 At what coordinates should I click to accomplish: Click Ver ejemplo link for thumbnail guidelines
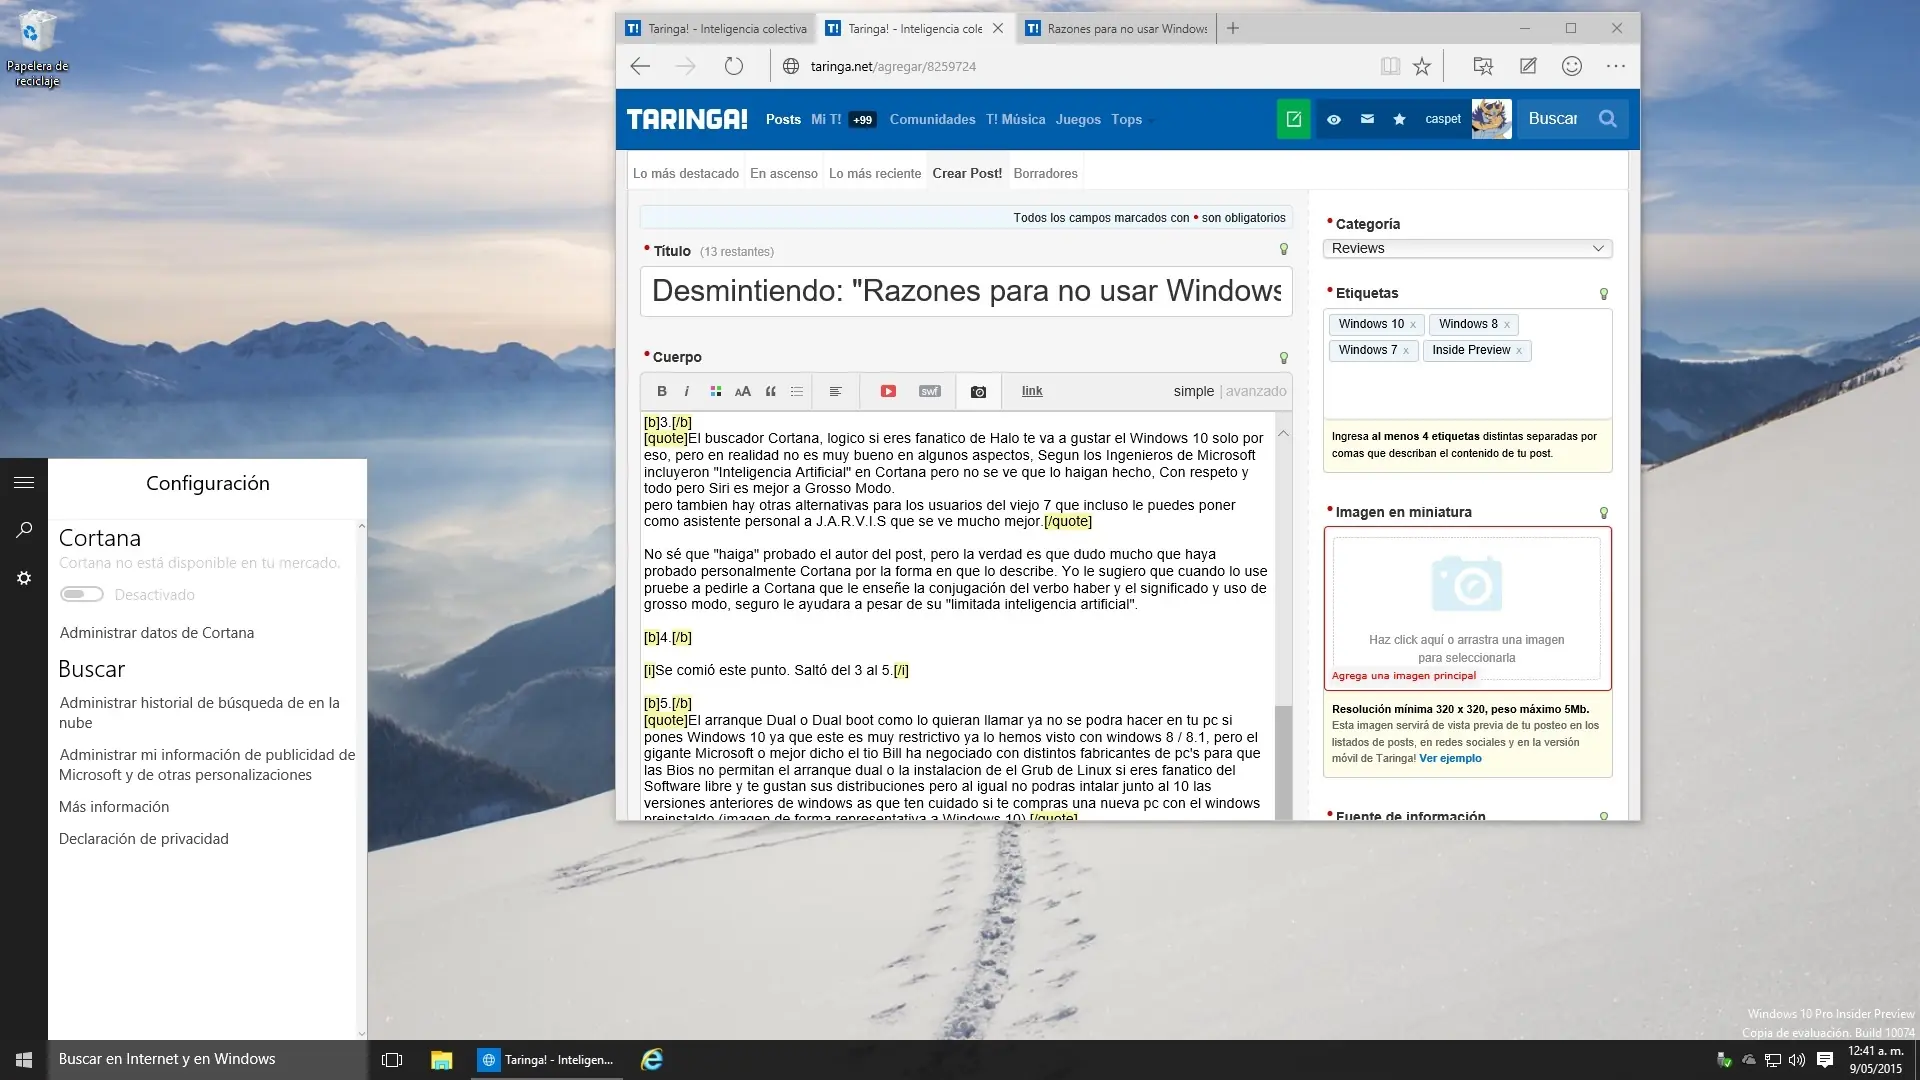pyautogui.click(x=1451, y=758)
